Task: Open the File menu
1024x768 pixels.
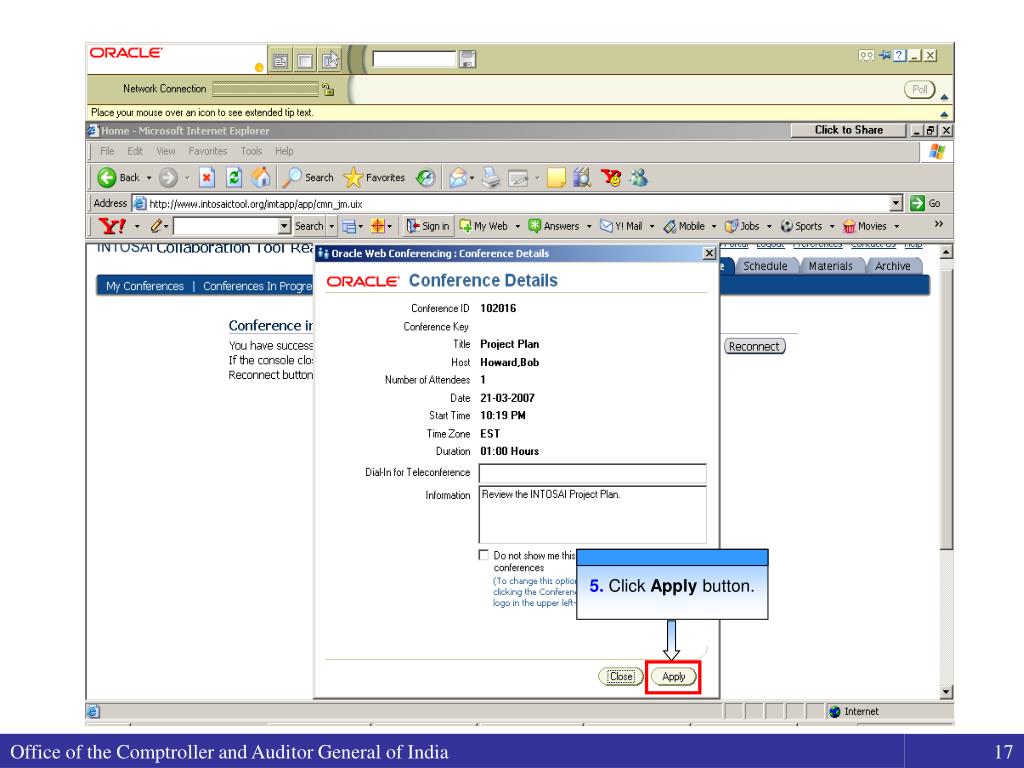Action: 107,151
